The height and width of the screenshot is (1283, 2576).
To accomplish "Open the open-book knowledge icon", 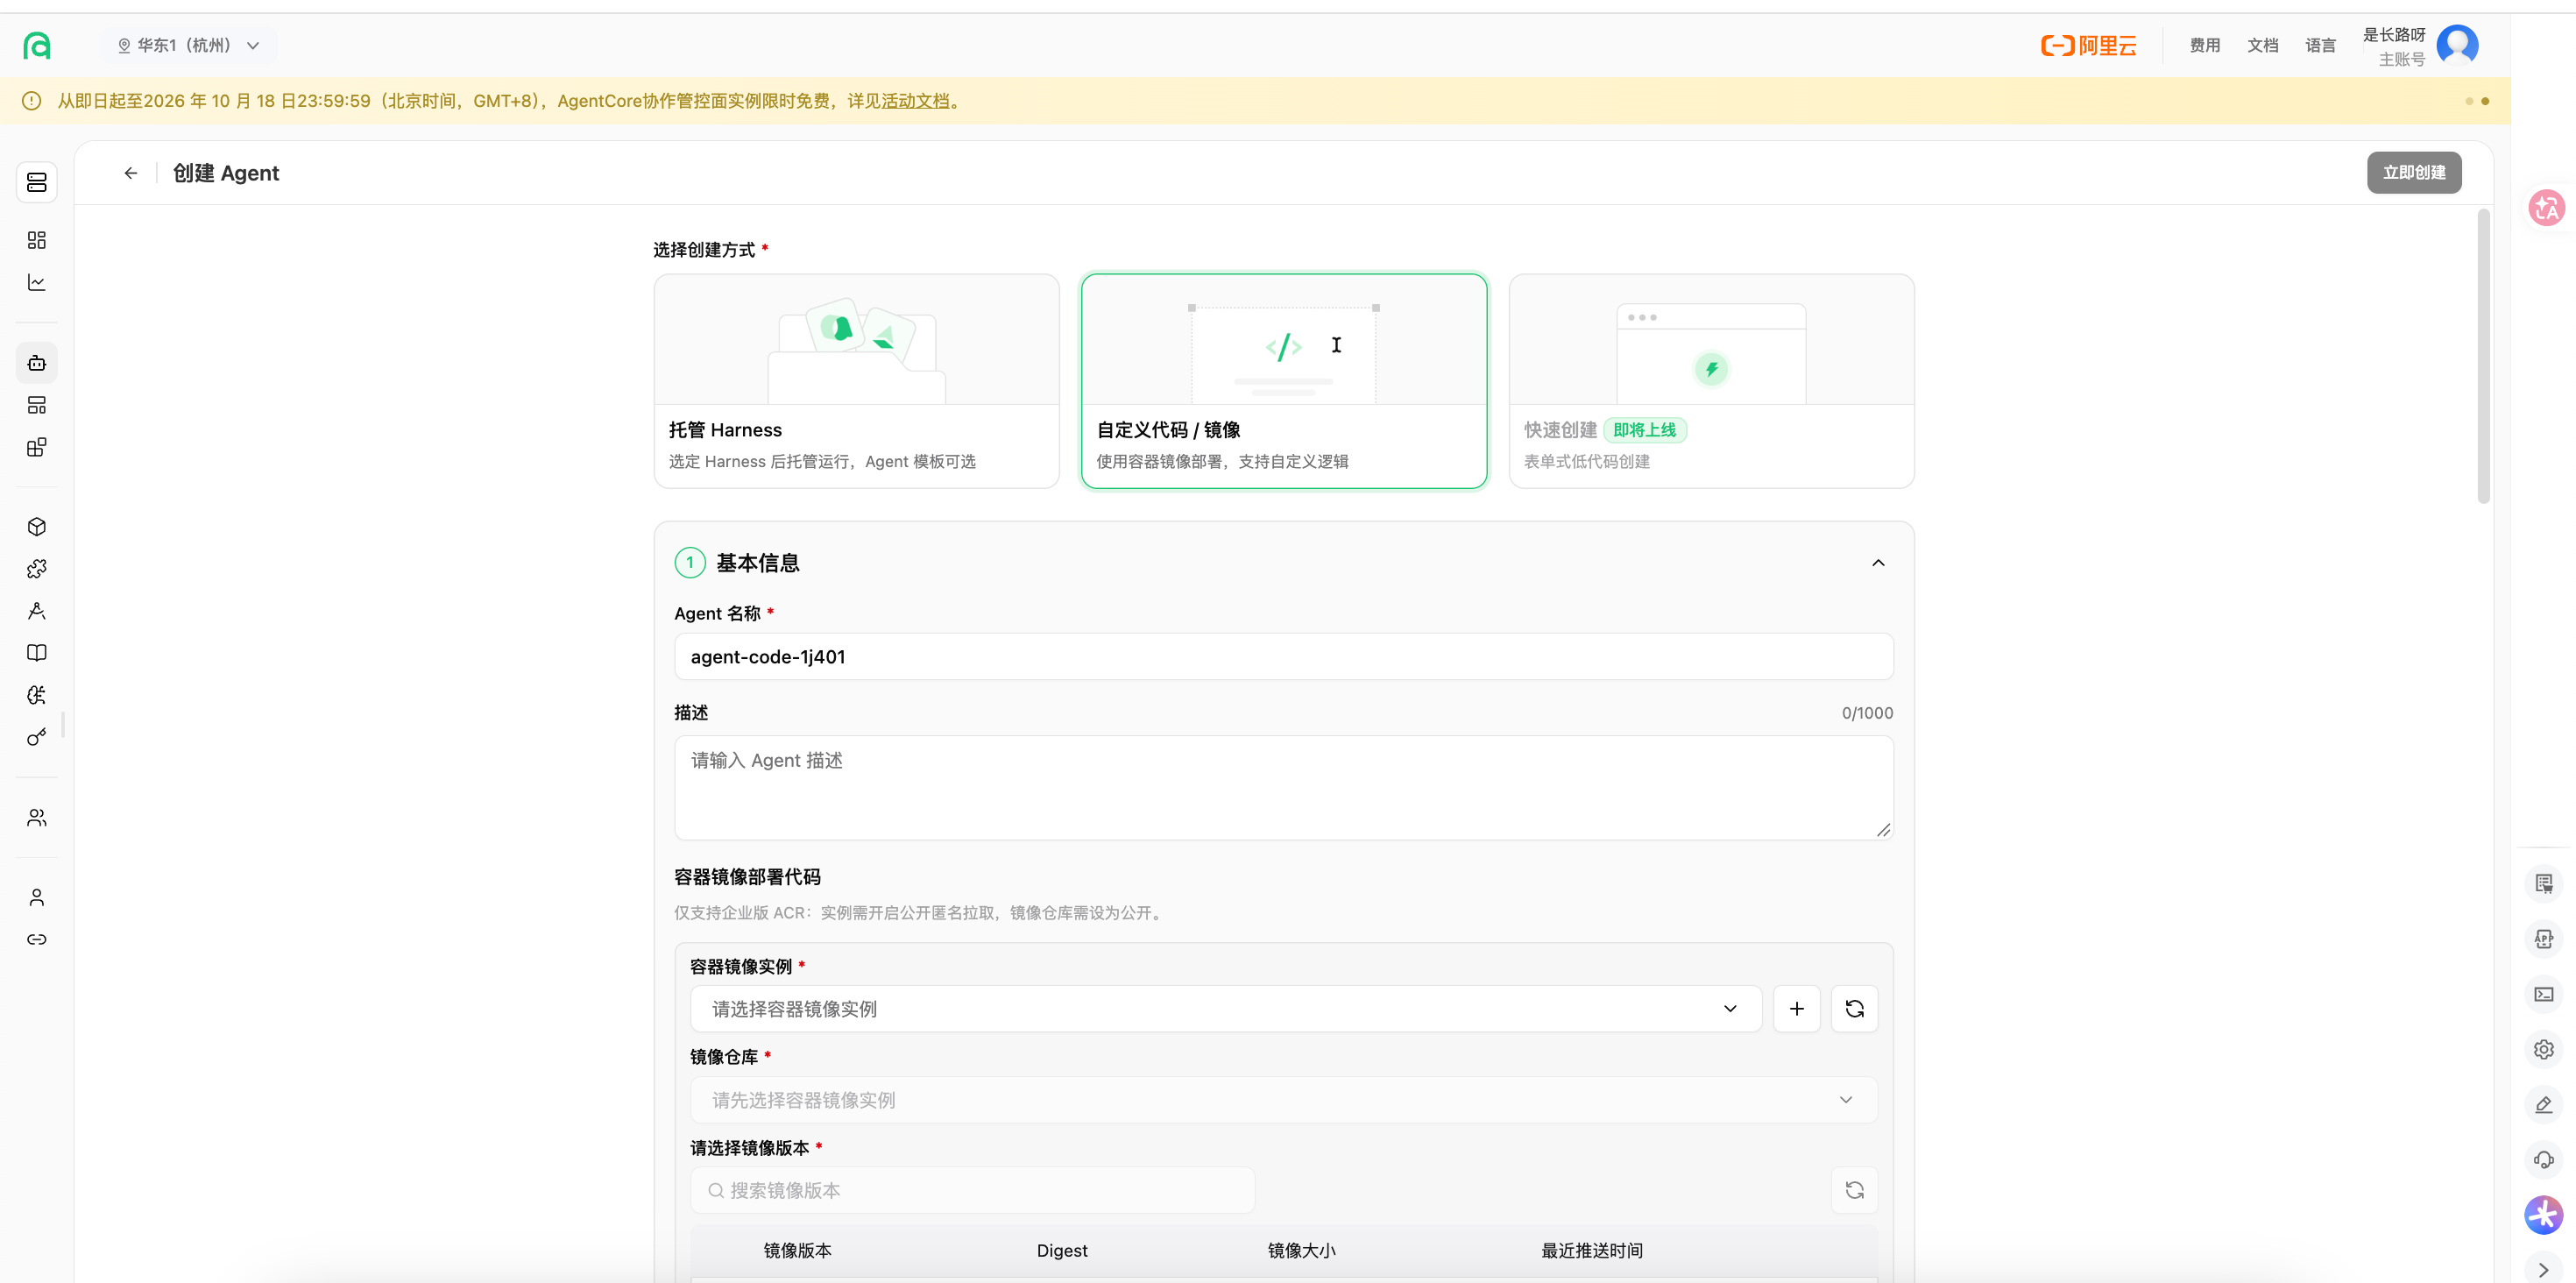I will pos(37,653).
